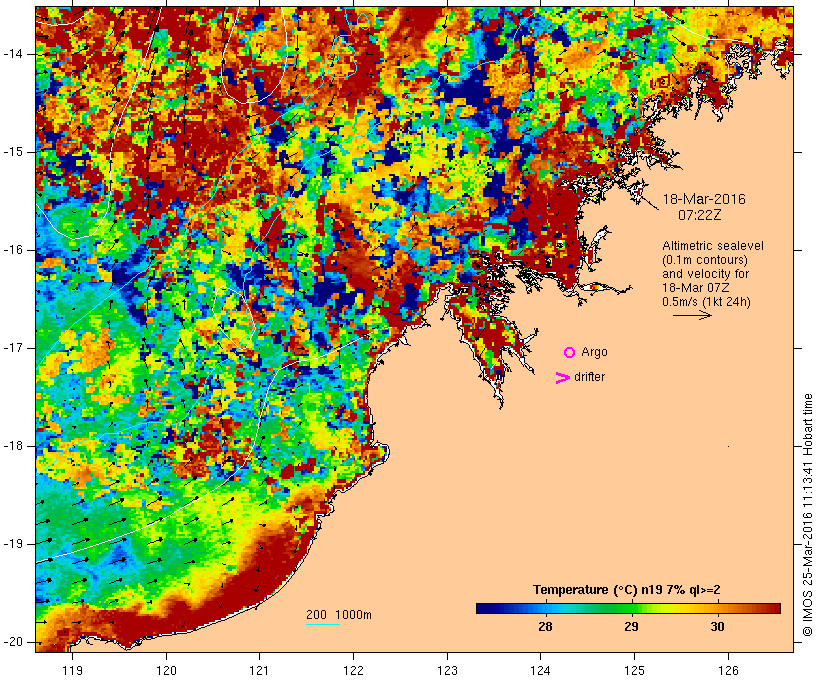Click the 'Altimetric sealevel' caption
Image resolution: width=820 pixels, height=680 pixels.
[713, 246]
